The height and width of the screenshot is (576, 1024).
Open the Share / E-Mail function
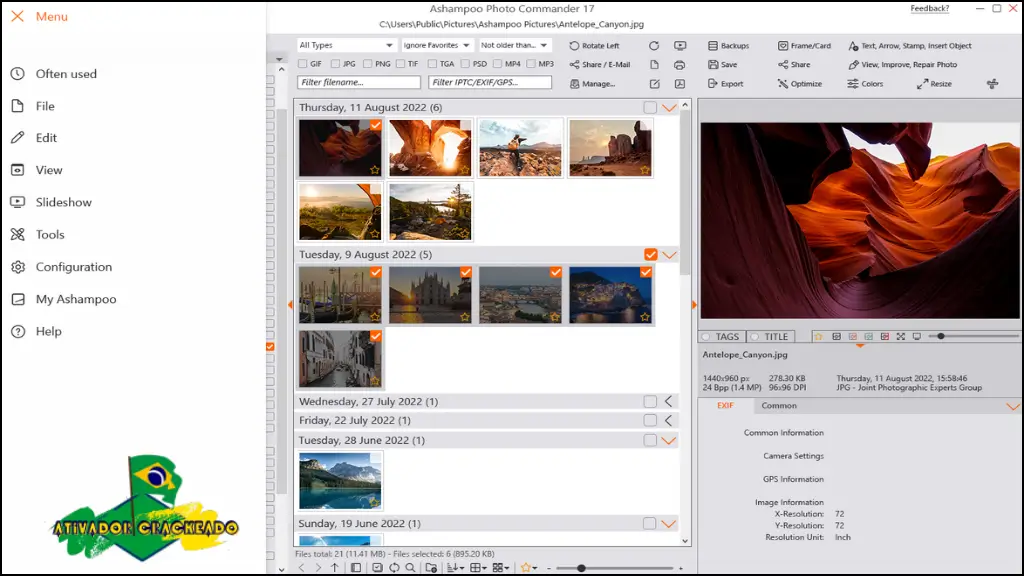point(598,64)
